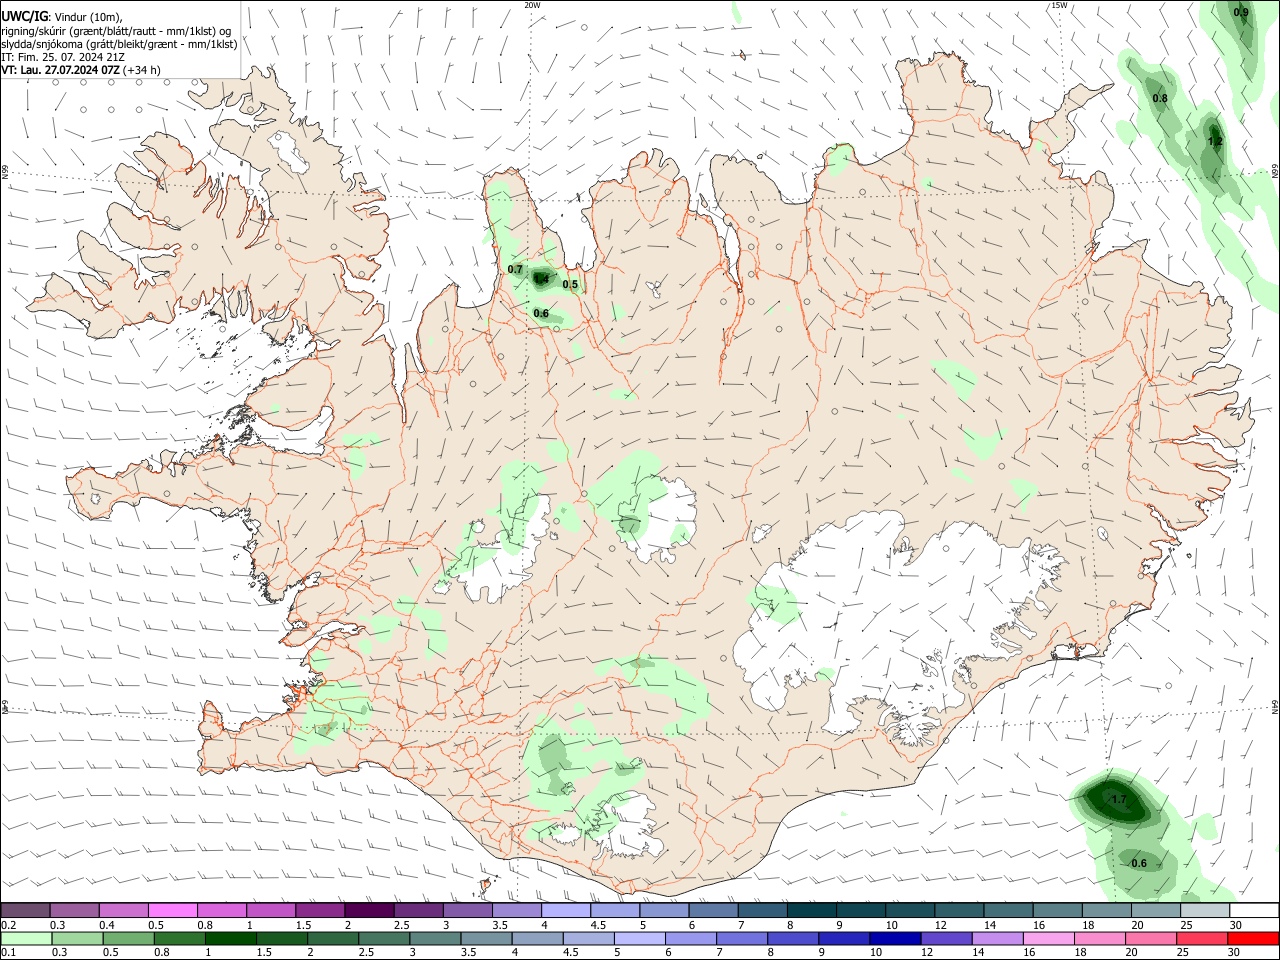Click the '0.2' label in the upper legend

8,925
